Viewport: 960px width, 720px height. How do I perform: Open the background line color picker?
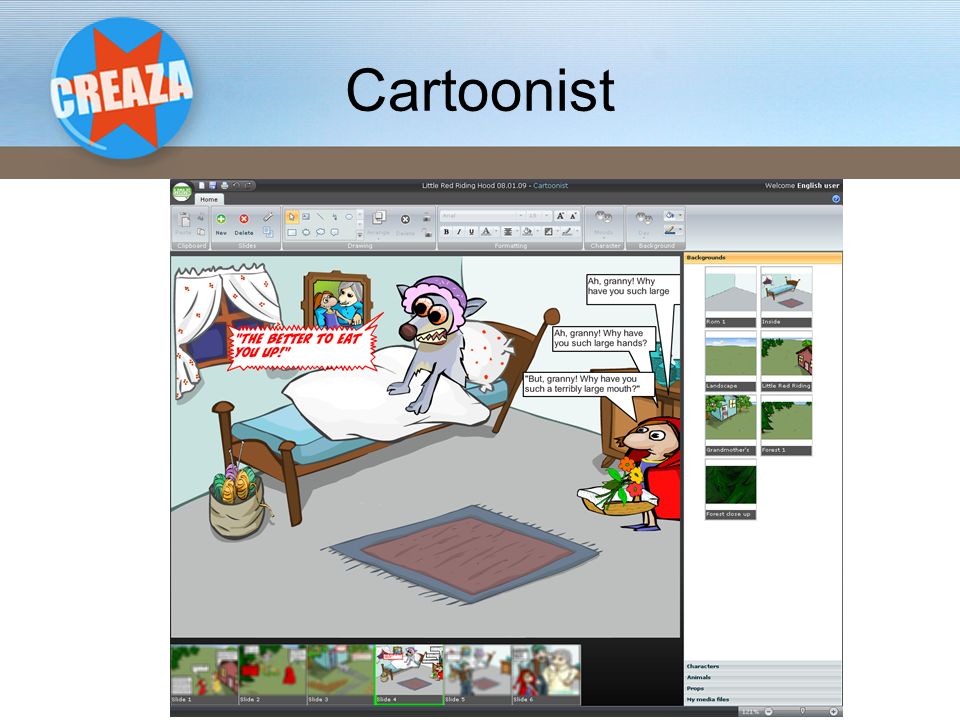pos(673,231)
